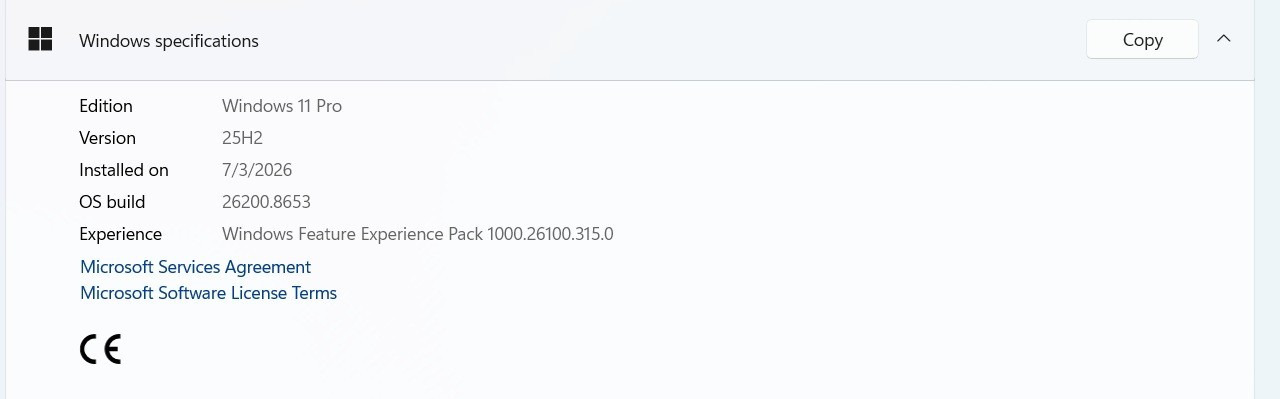Viewport: 1280px width, 399px height.
Task: Click the Windows specifications header title
Action: [169, 41]
